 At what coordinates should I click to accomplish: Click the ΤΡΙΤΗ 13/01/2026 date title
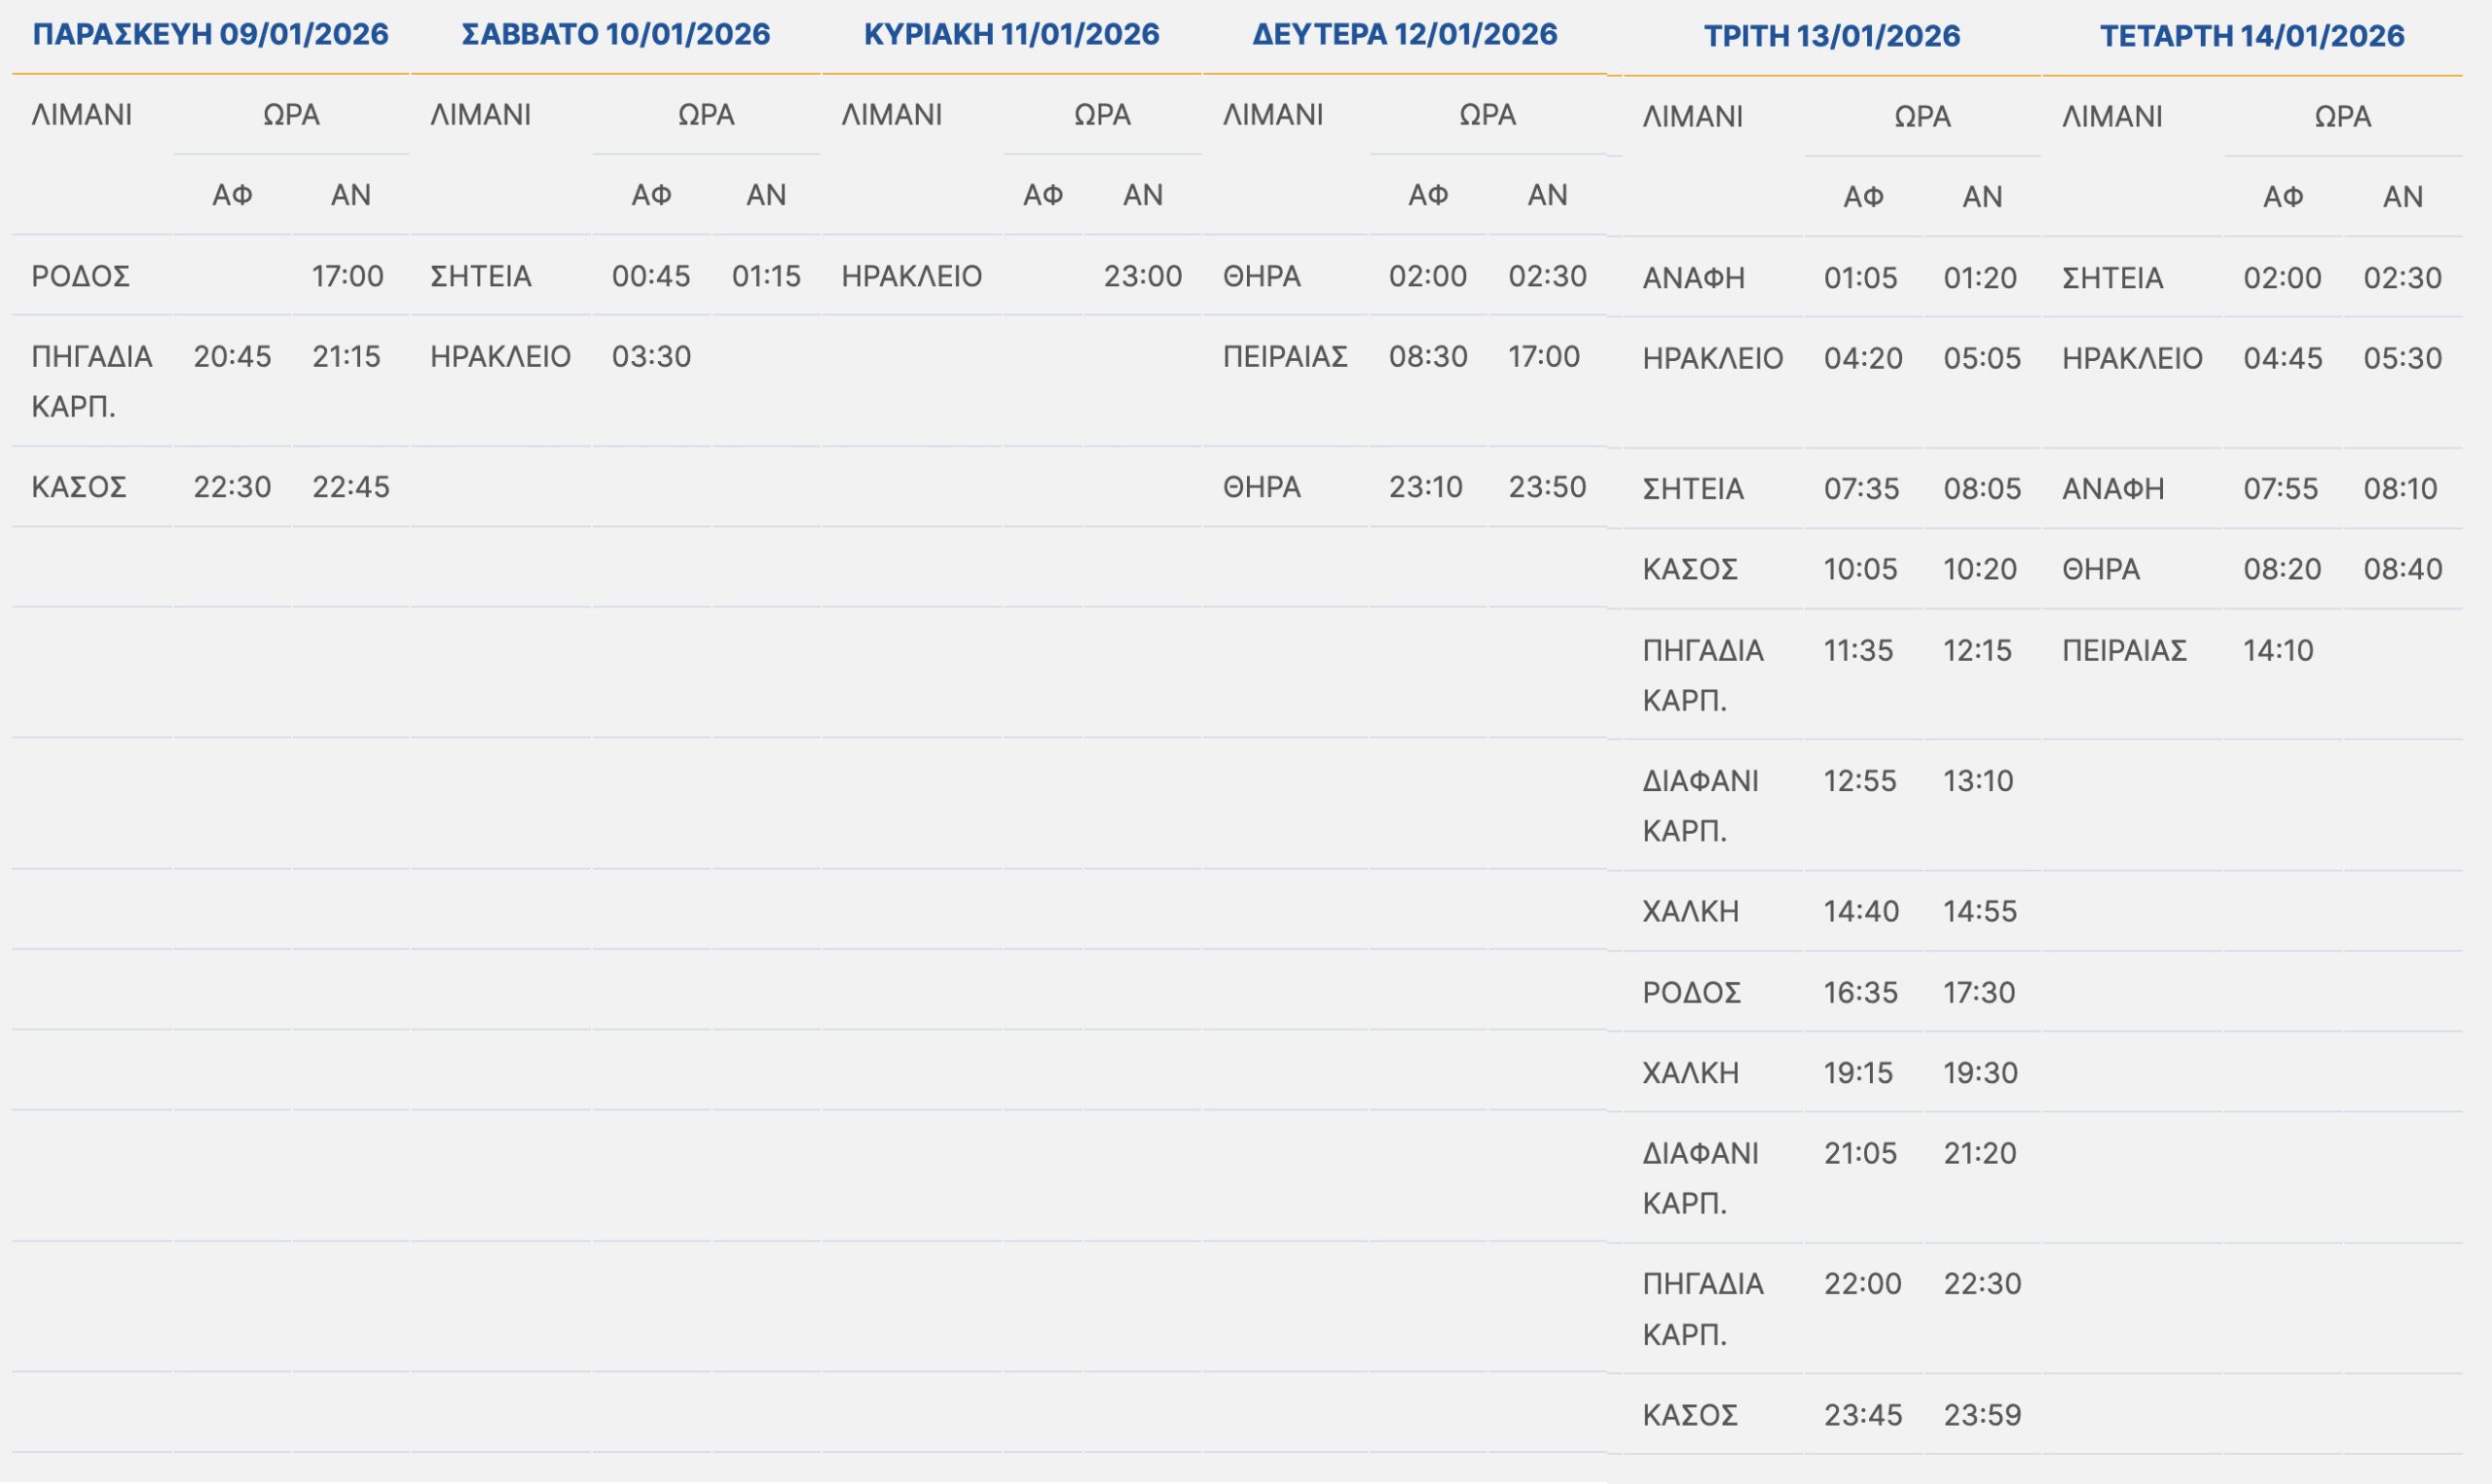click(x=1831, y=36)
